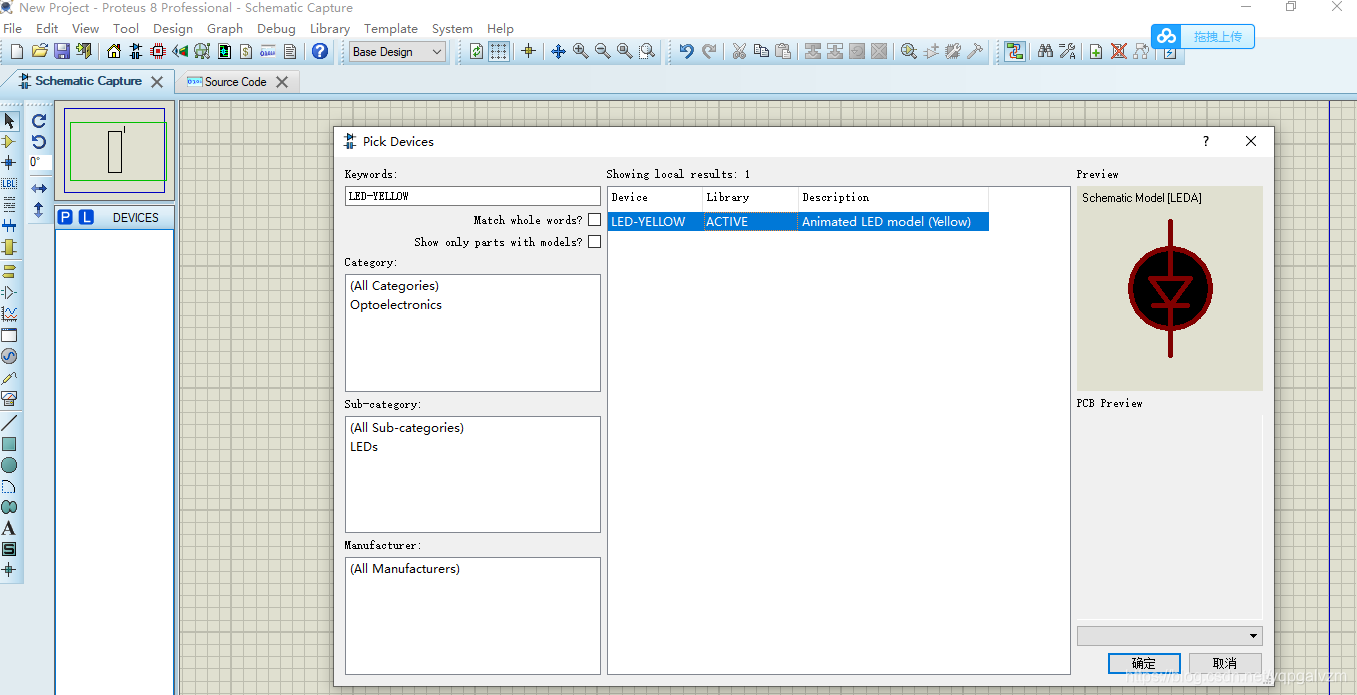Viewport: 1357px width, 695px height.
Task: Open the File menu
Action: (13, 28)
